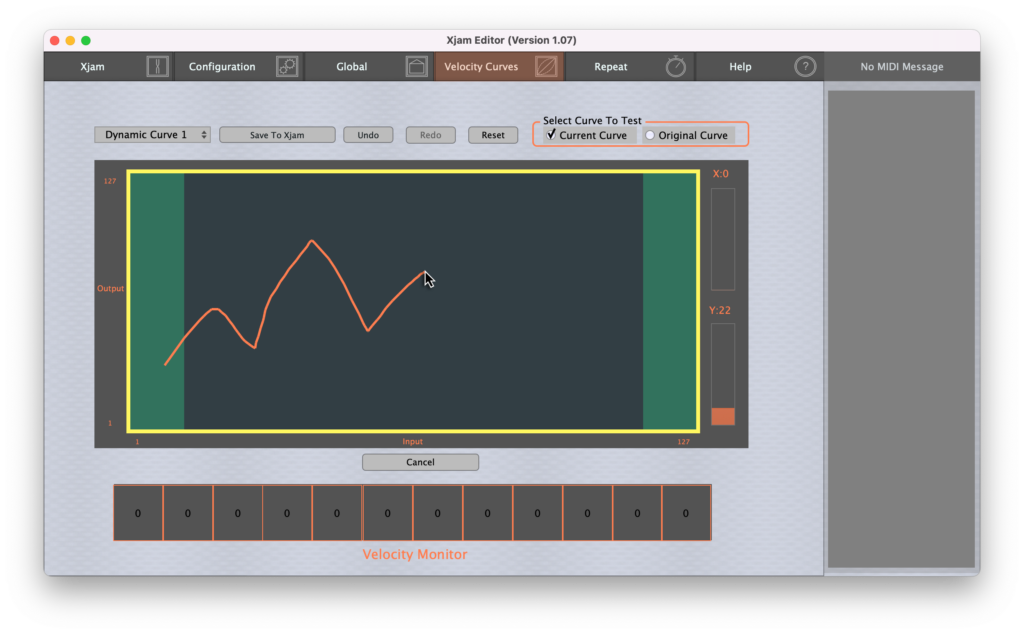Click the Help question mark icon
1024x634 pixels.
[805, 67]
